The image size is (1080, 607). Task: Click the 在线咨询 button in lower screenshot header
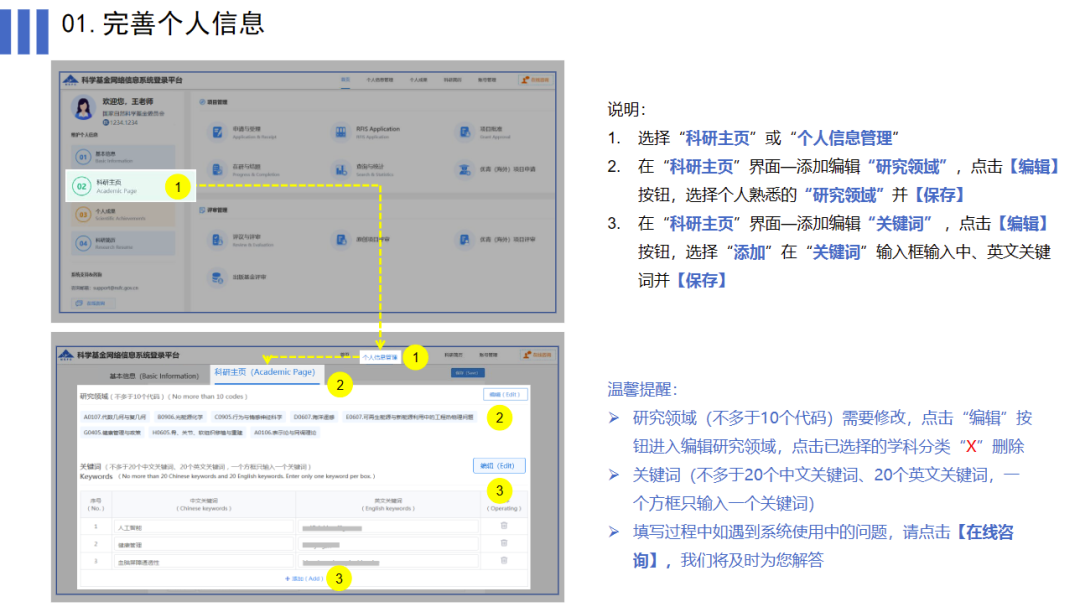(537, 355)
